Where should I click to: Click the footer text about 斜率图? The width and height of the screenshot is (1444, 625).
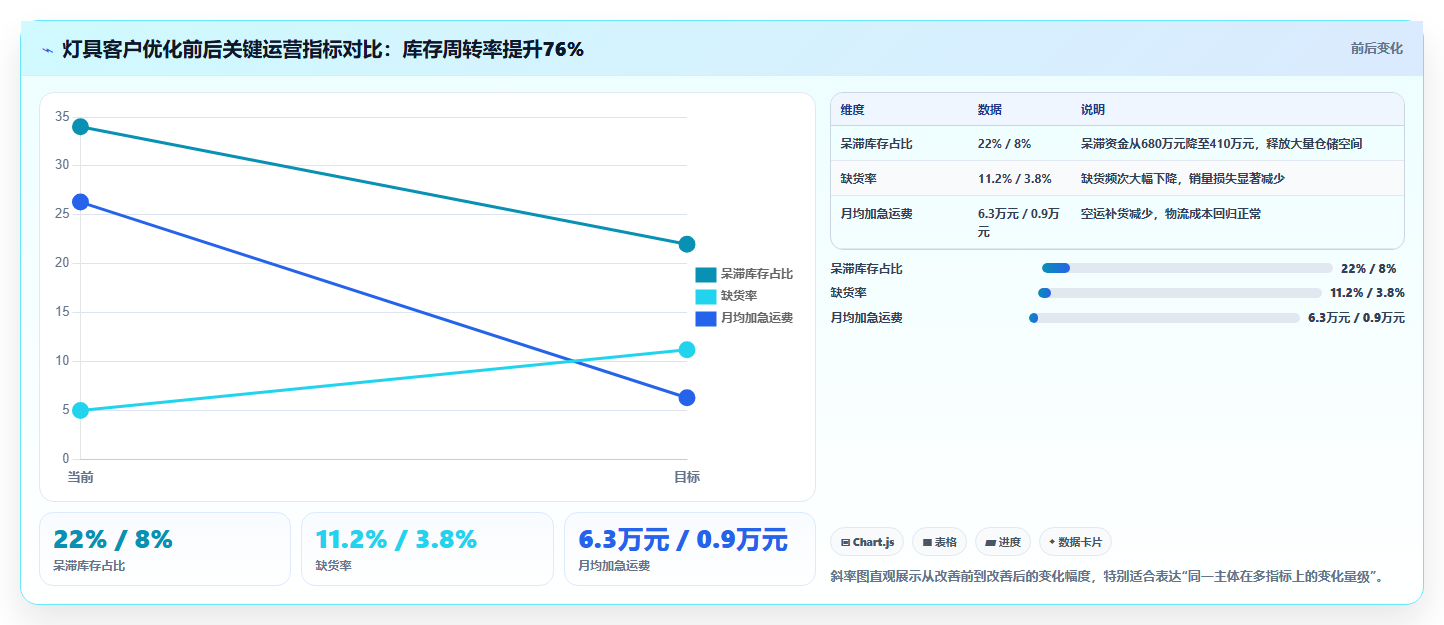coord(1107,576)
